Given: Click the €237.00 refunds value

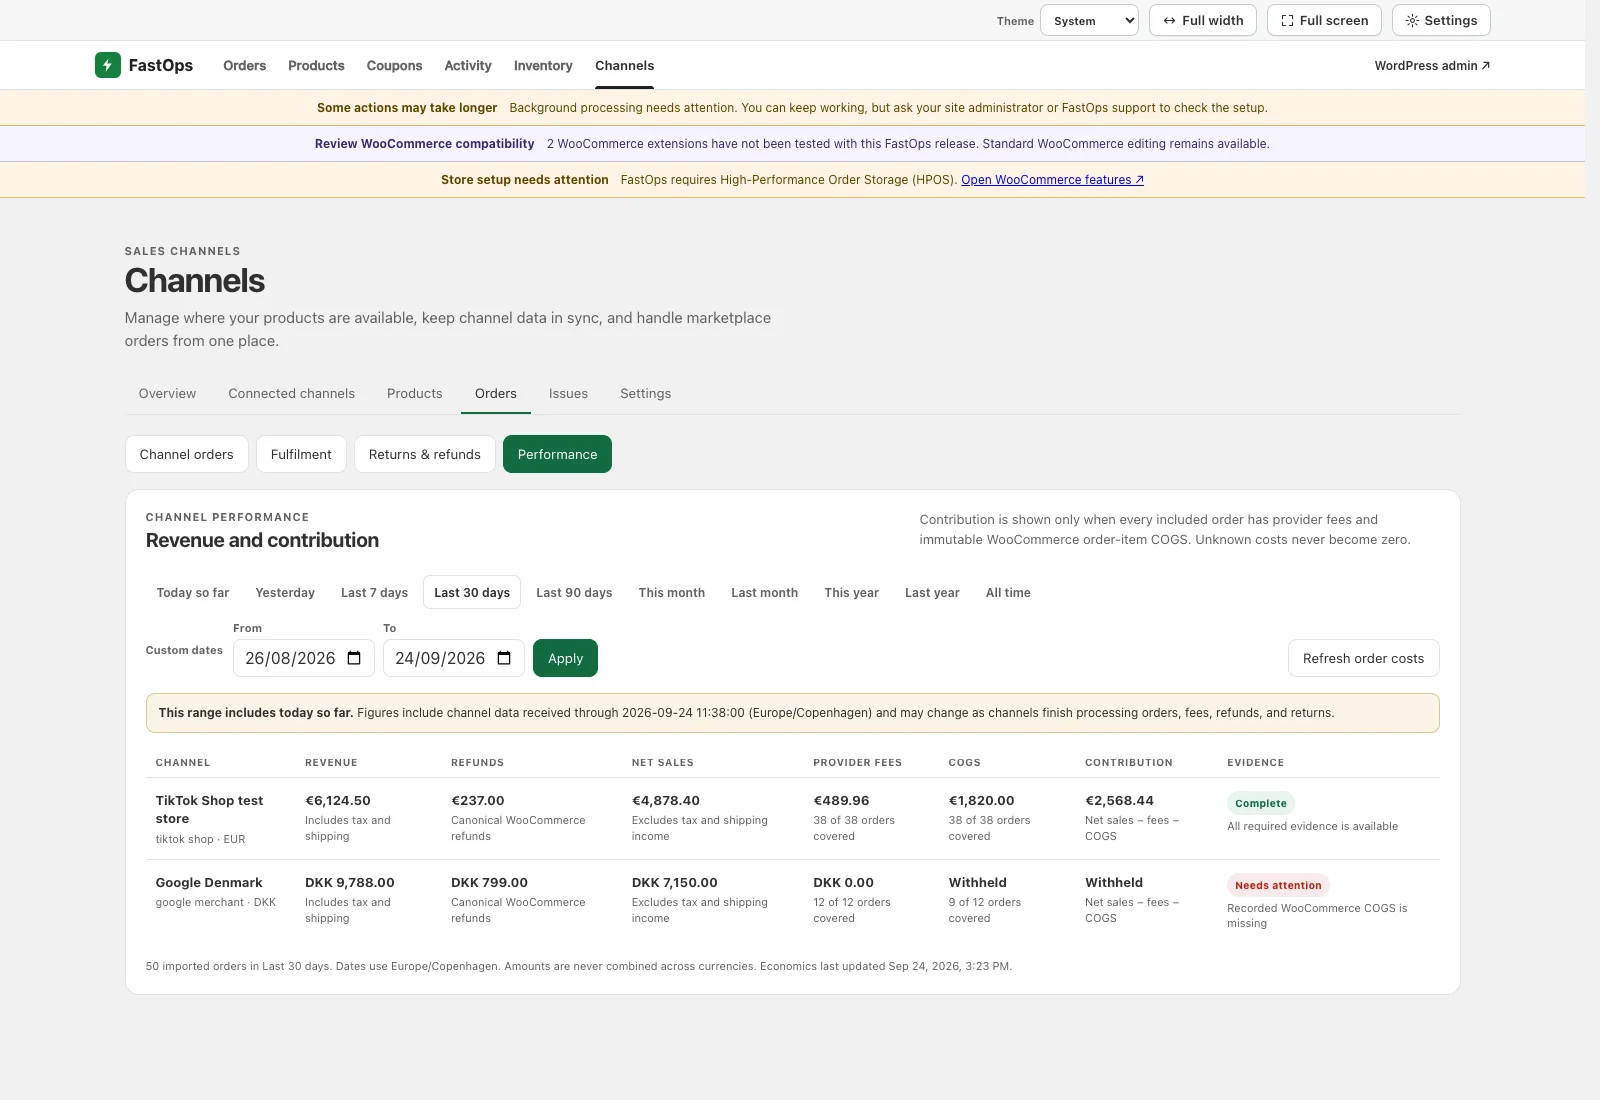Looking at the screenshot, I should pyautogui.click(x=478, y=801).
